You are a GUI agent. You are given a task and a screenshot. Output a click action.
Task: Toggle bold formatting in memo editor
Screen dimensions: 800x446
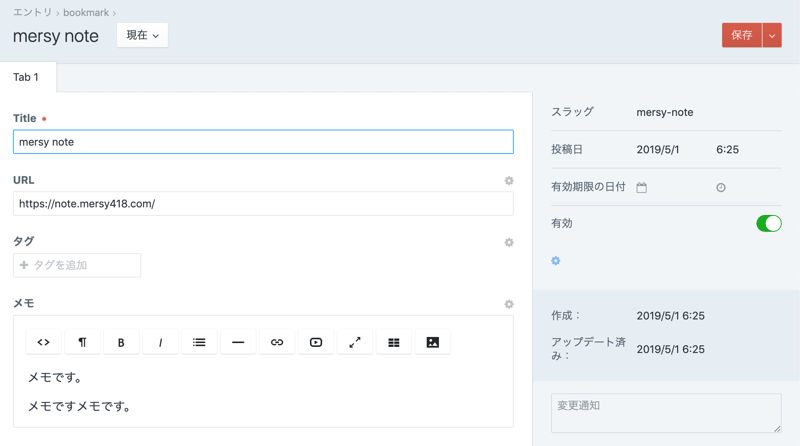(121, 342)
